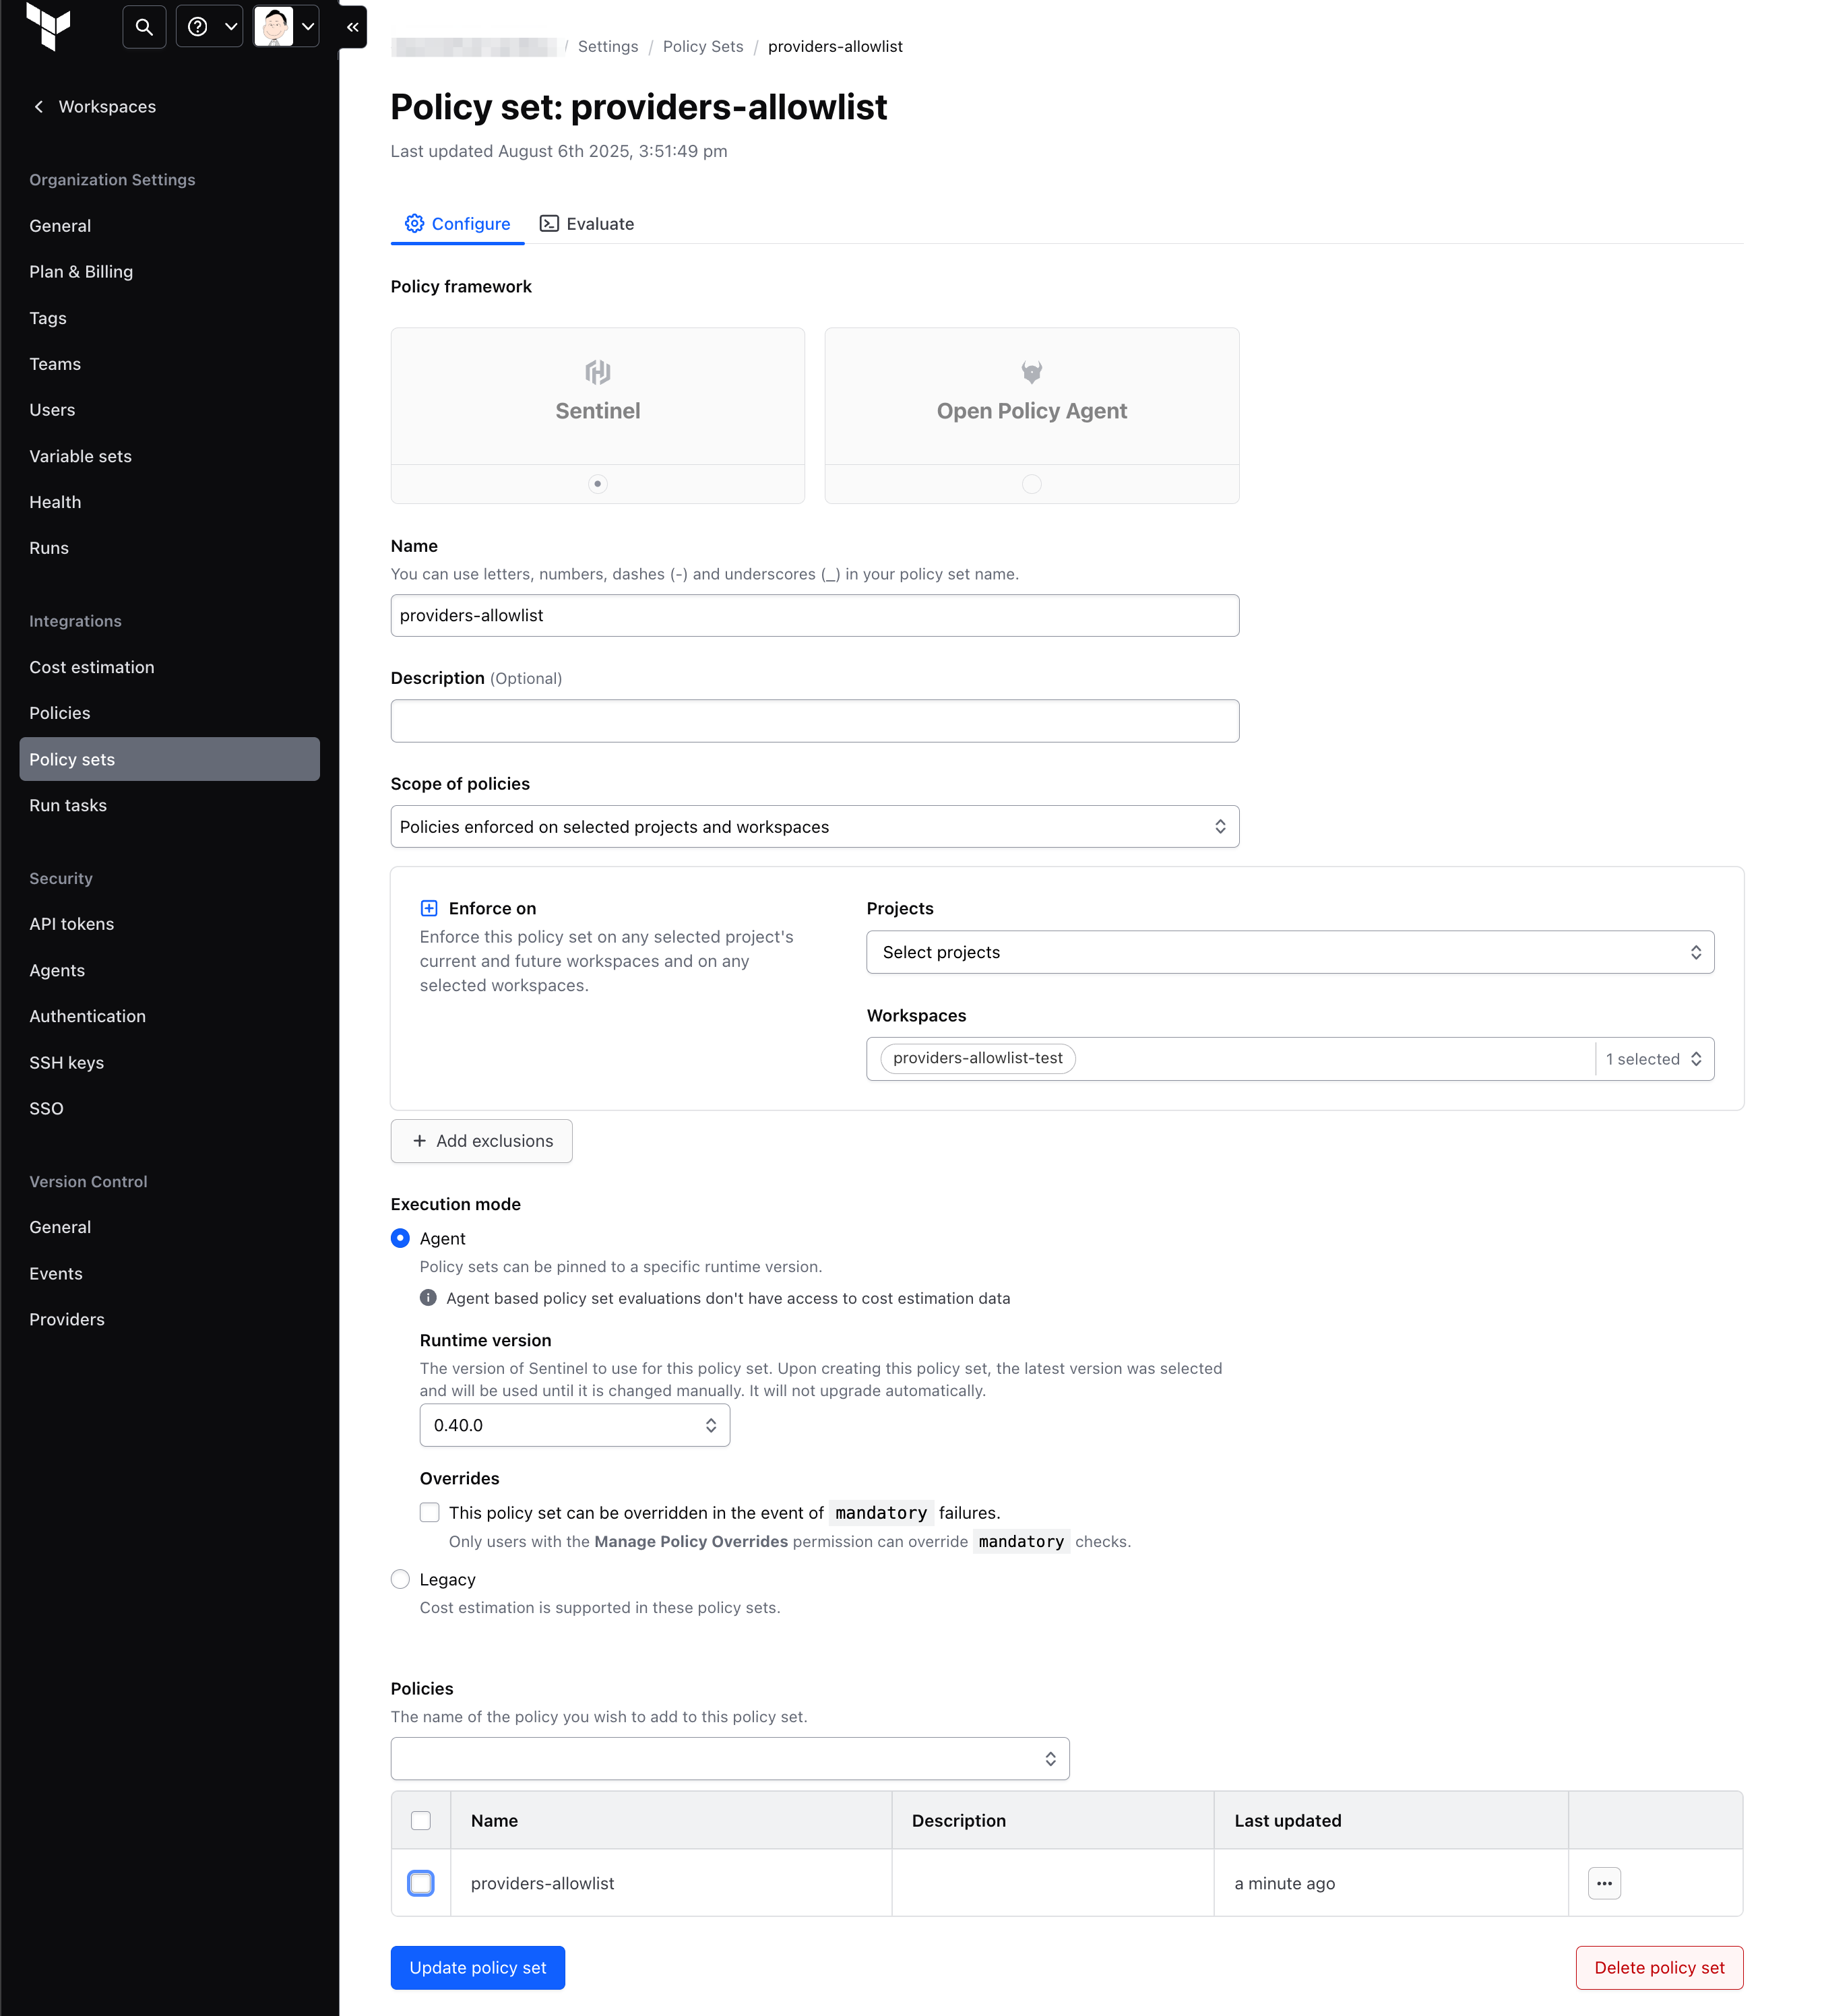Screen dimensions: 1822x2016
Task: Switch to the Evaluate tab
Action: pyautogui.click(x=587, y=224)
